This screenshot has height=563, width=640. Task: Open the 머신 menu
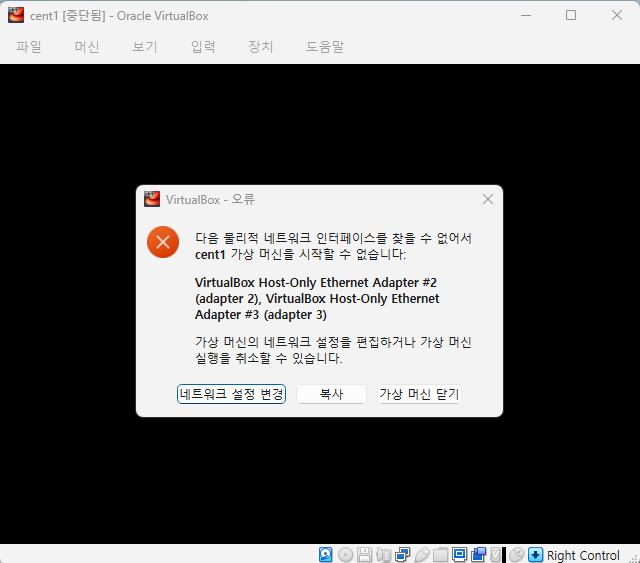pyautogui.click(x=87, y=47)
